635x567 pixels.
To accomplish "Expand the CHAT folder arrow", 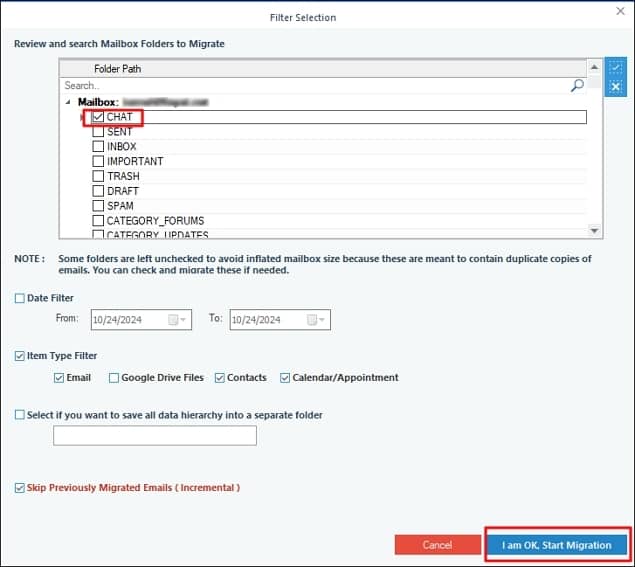I will click(x=81, y=117).
